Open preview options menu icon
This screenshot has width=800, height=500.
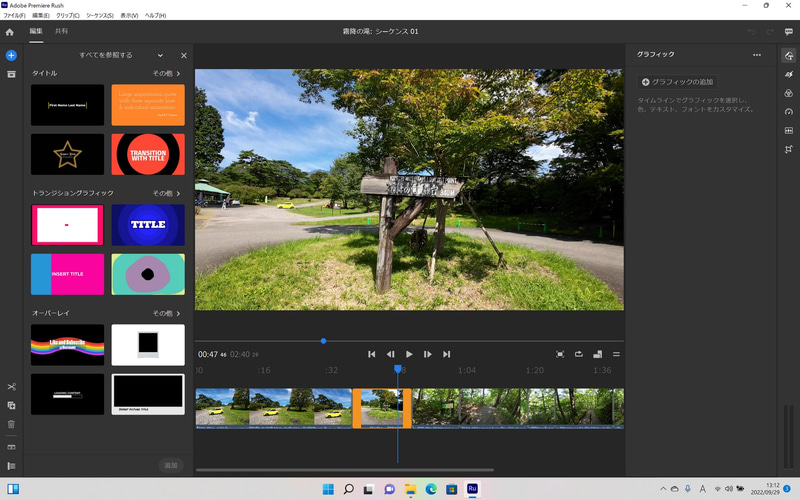[616, 354]
